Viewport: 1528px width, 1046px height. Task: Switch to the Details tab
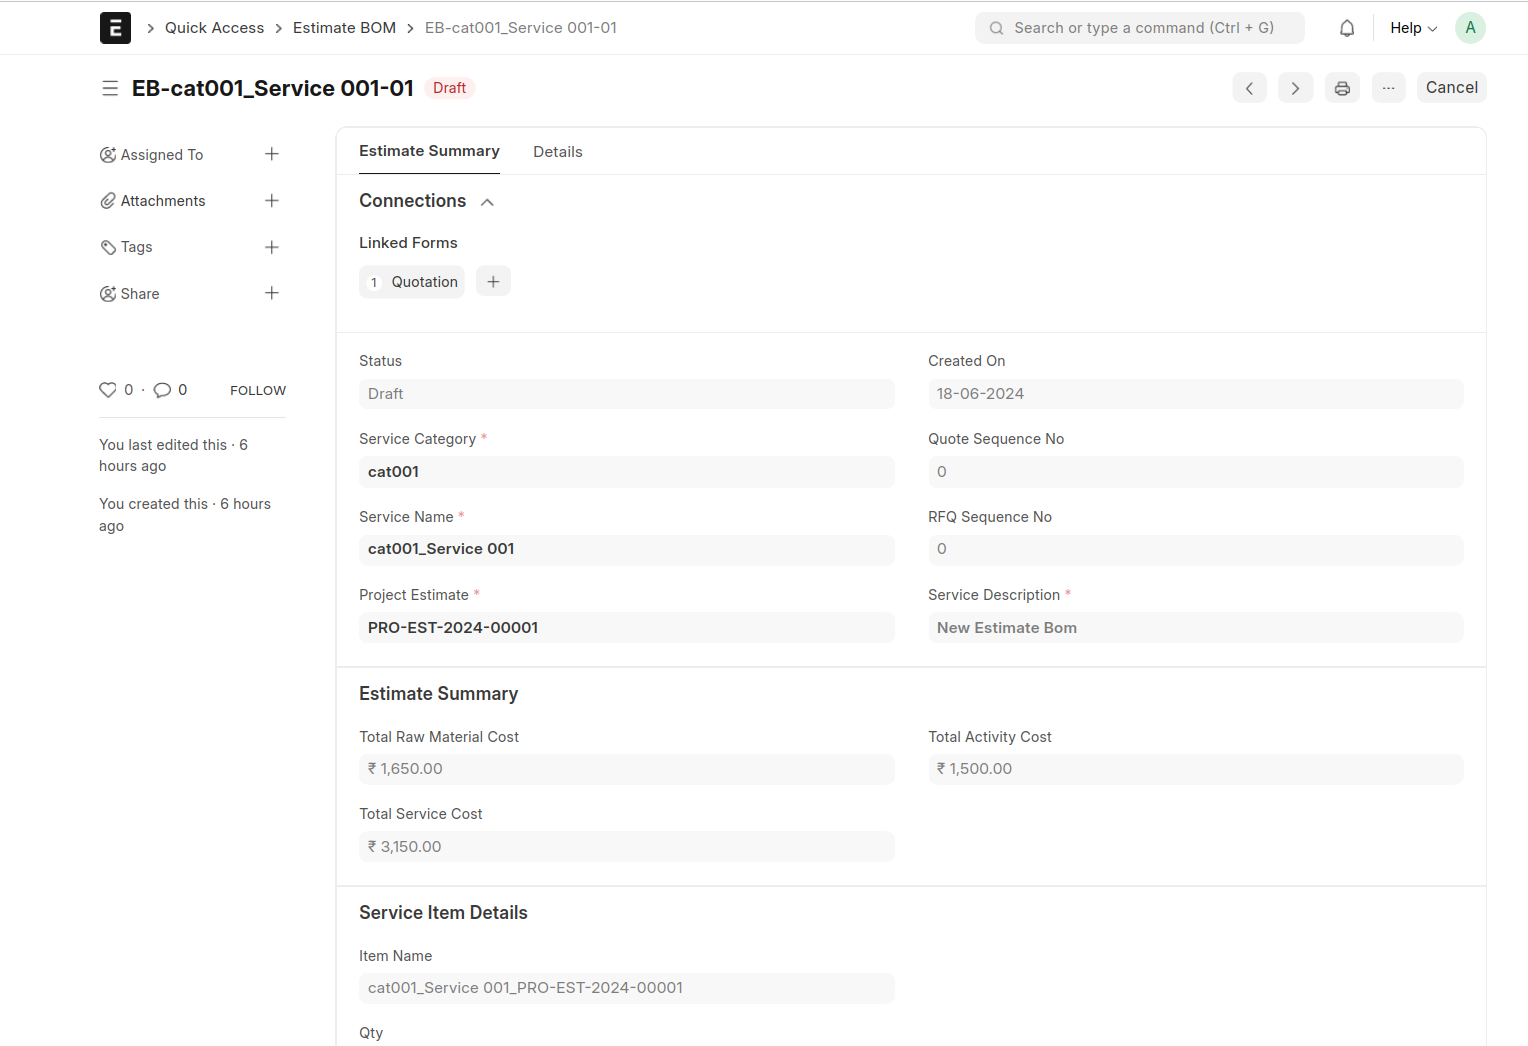[x=557, y=152]
